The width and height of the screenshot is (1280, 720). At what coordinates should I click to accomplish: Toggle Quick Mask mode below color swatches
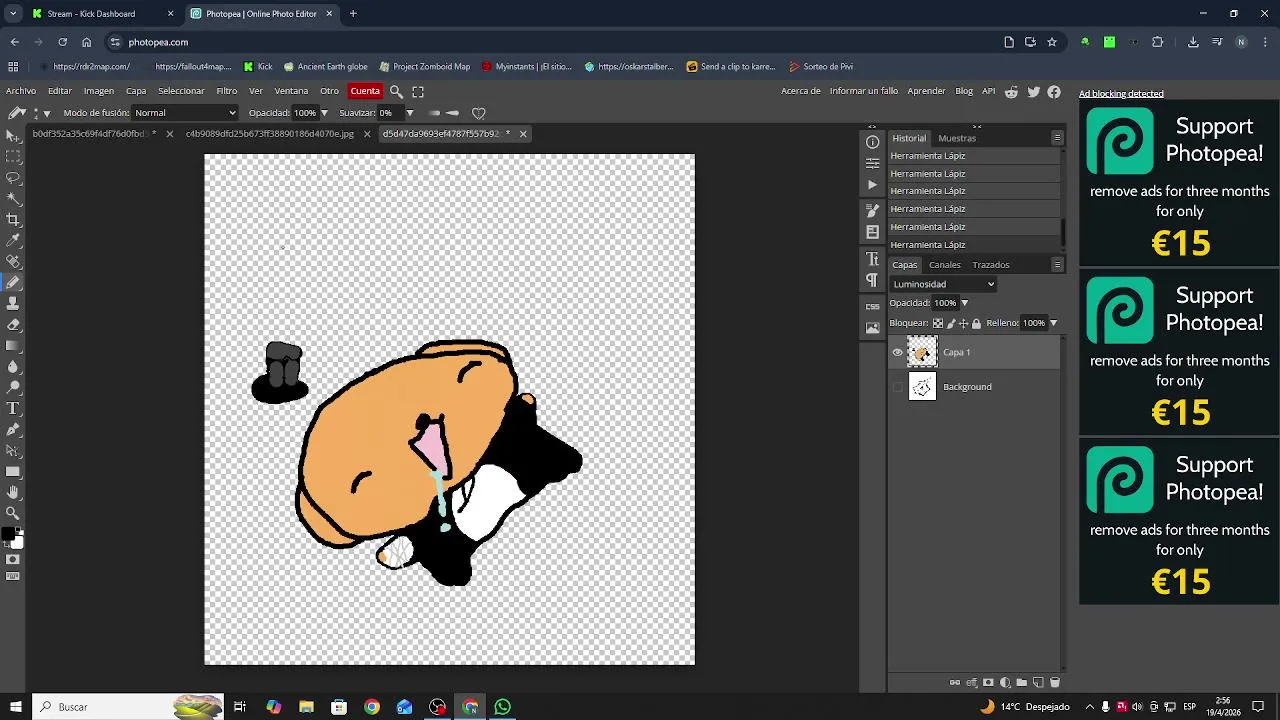coord(13,559)
